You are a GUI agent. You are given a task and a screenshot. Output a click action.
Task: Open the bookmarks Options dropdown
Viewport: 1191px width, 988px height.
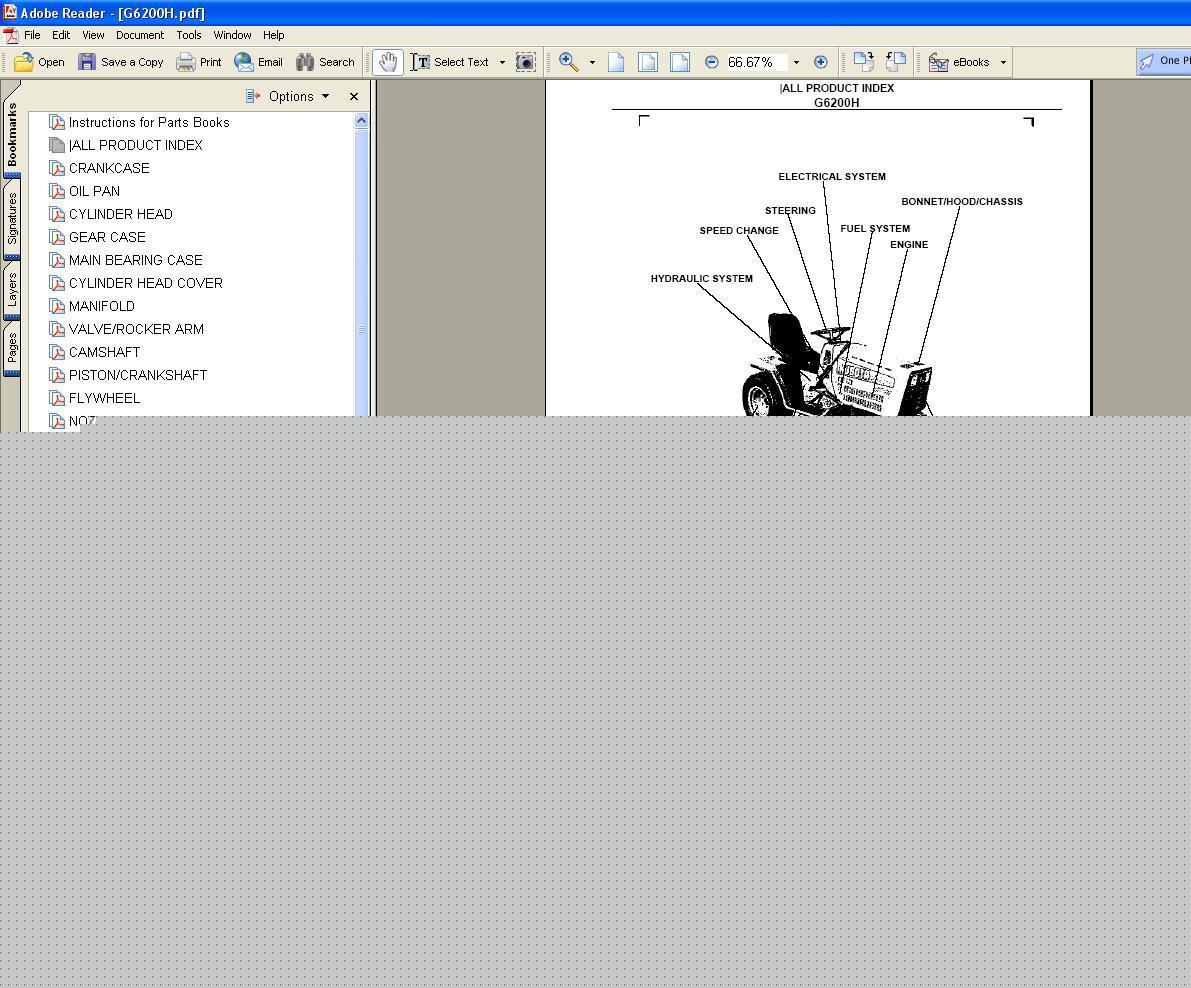click(x=287, y=96)
